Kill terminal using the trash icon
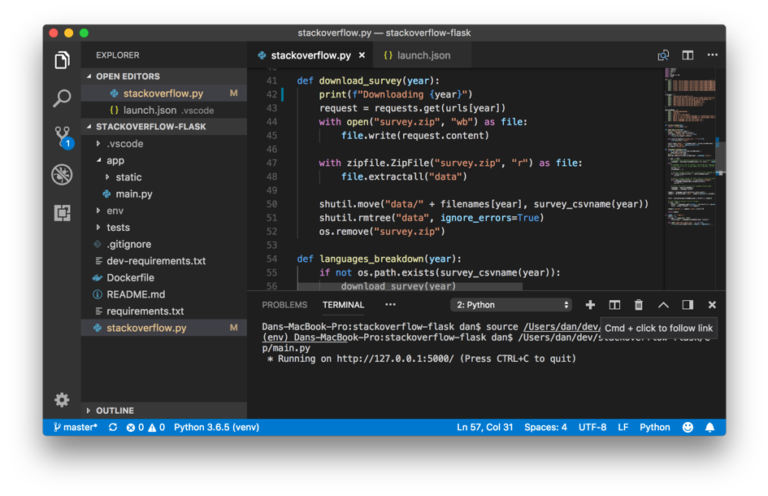 [x=638, y=305]
